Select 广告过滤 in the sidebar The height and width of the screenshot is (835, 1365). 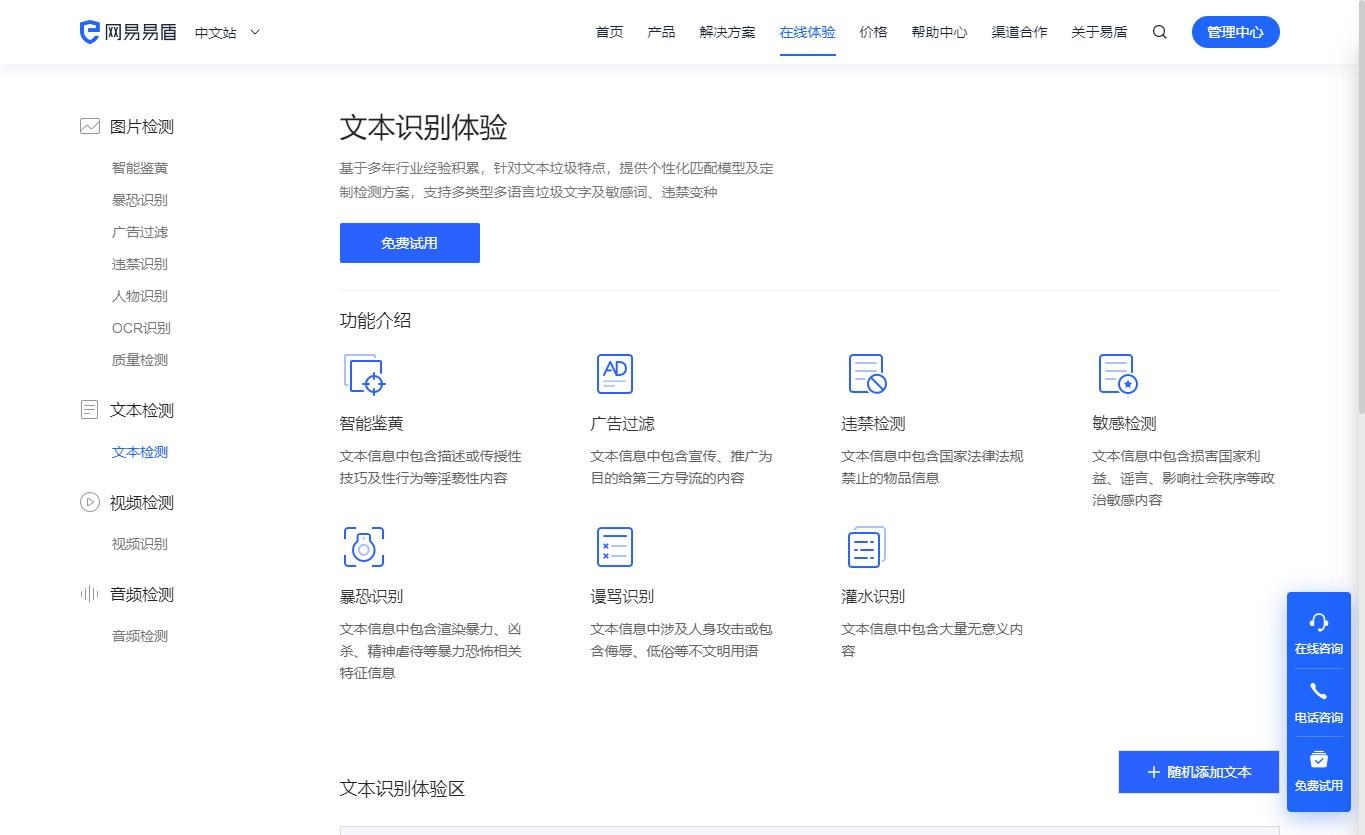[140, 232]
